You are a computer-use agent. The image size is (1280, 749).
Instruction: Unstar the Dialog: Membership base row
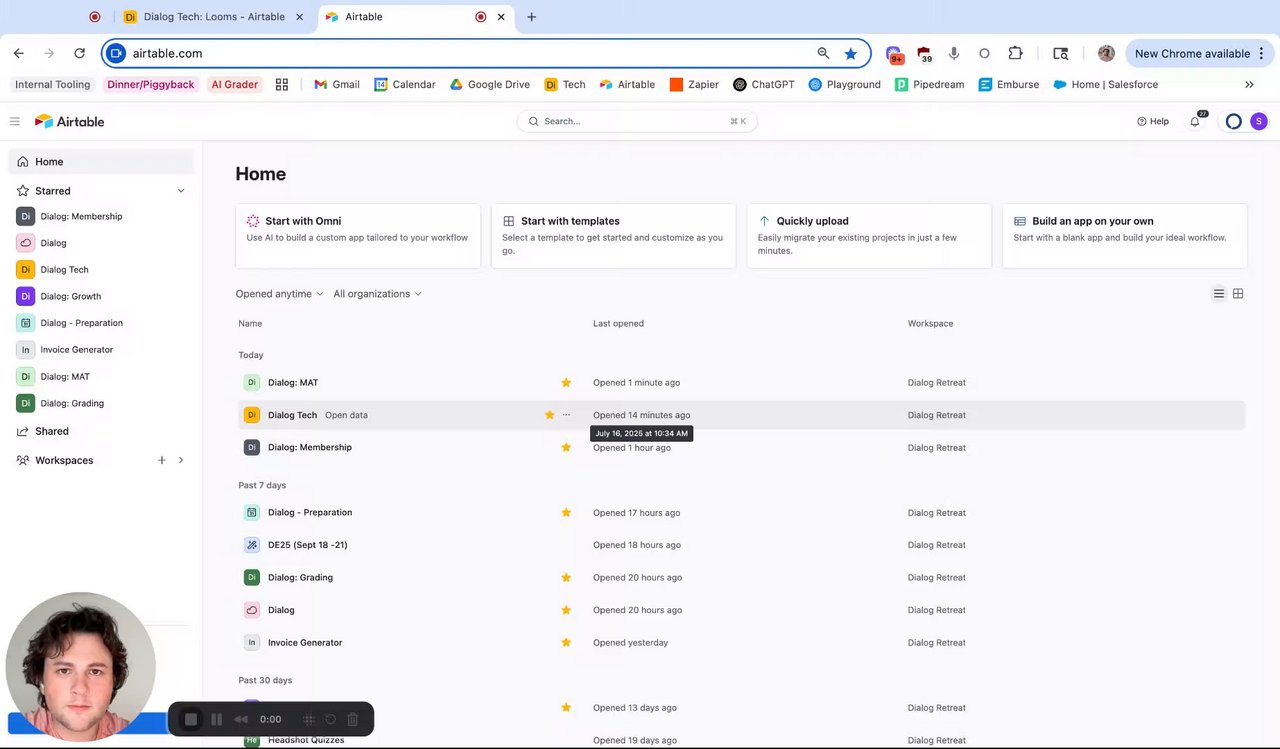coord(566,447)
